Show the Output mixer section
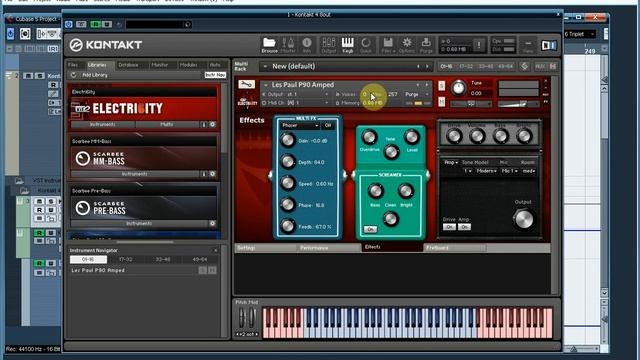 coord(328,45)
